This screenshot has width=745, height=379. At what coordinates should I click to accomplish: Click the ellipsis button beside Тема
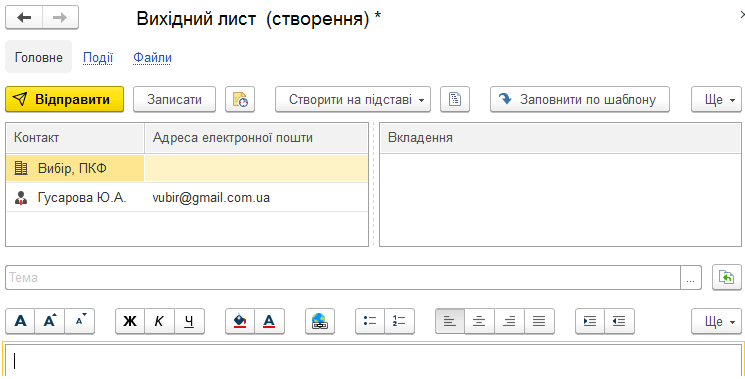coord(691,277)
